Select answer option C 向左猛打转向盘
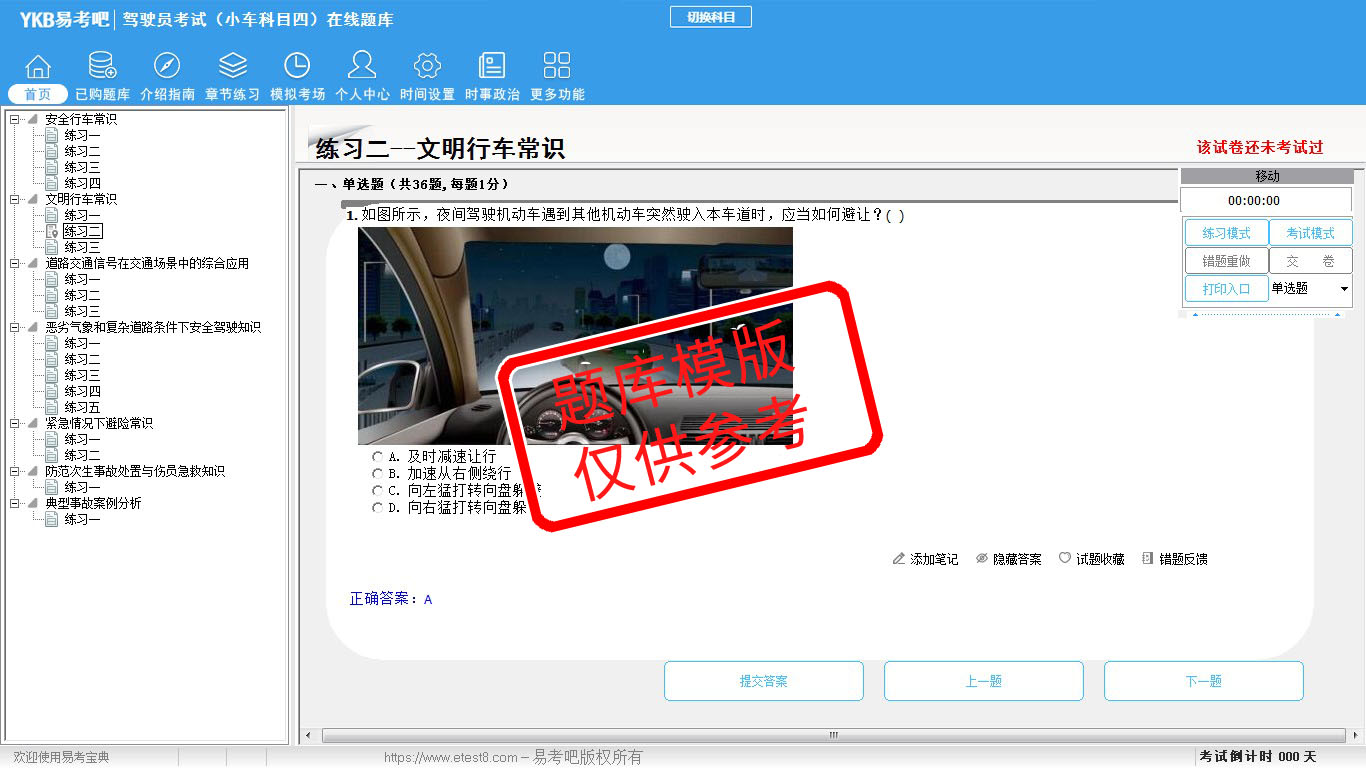The height and width of the screenshot is (768, 1366). [x=377, y=491]
